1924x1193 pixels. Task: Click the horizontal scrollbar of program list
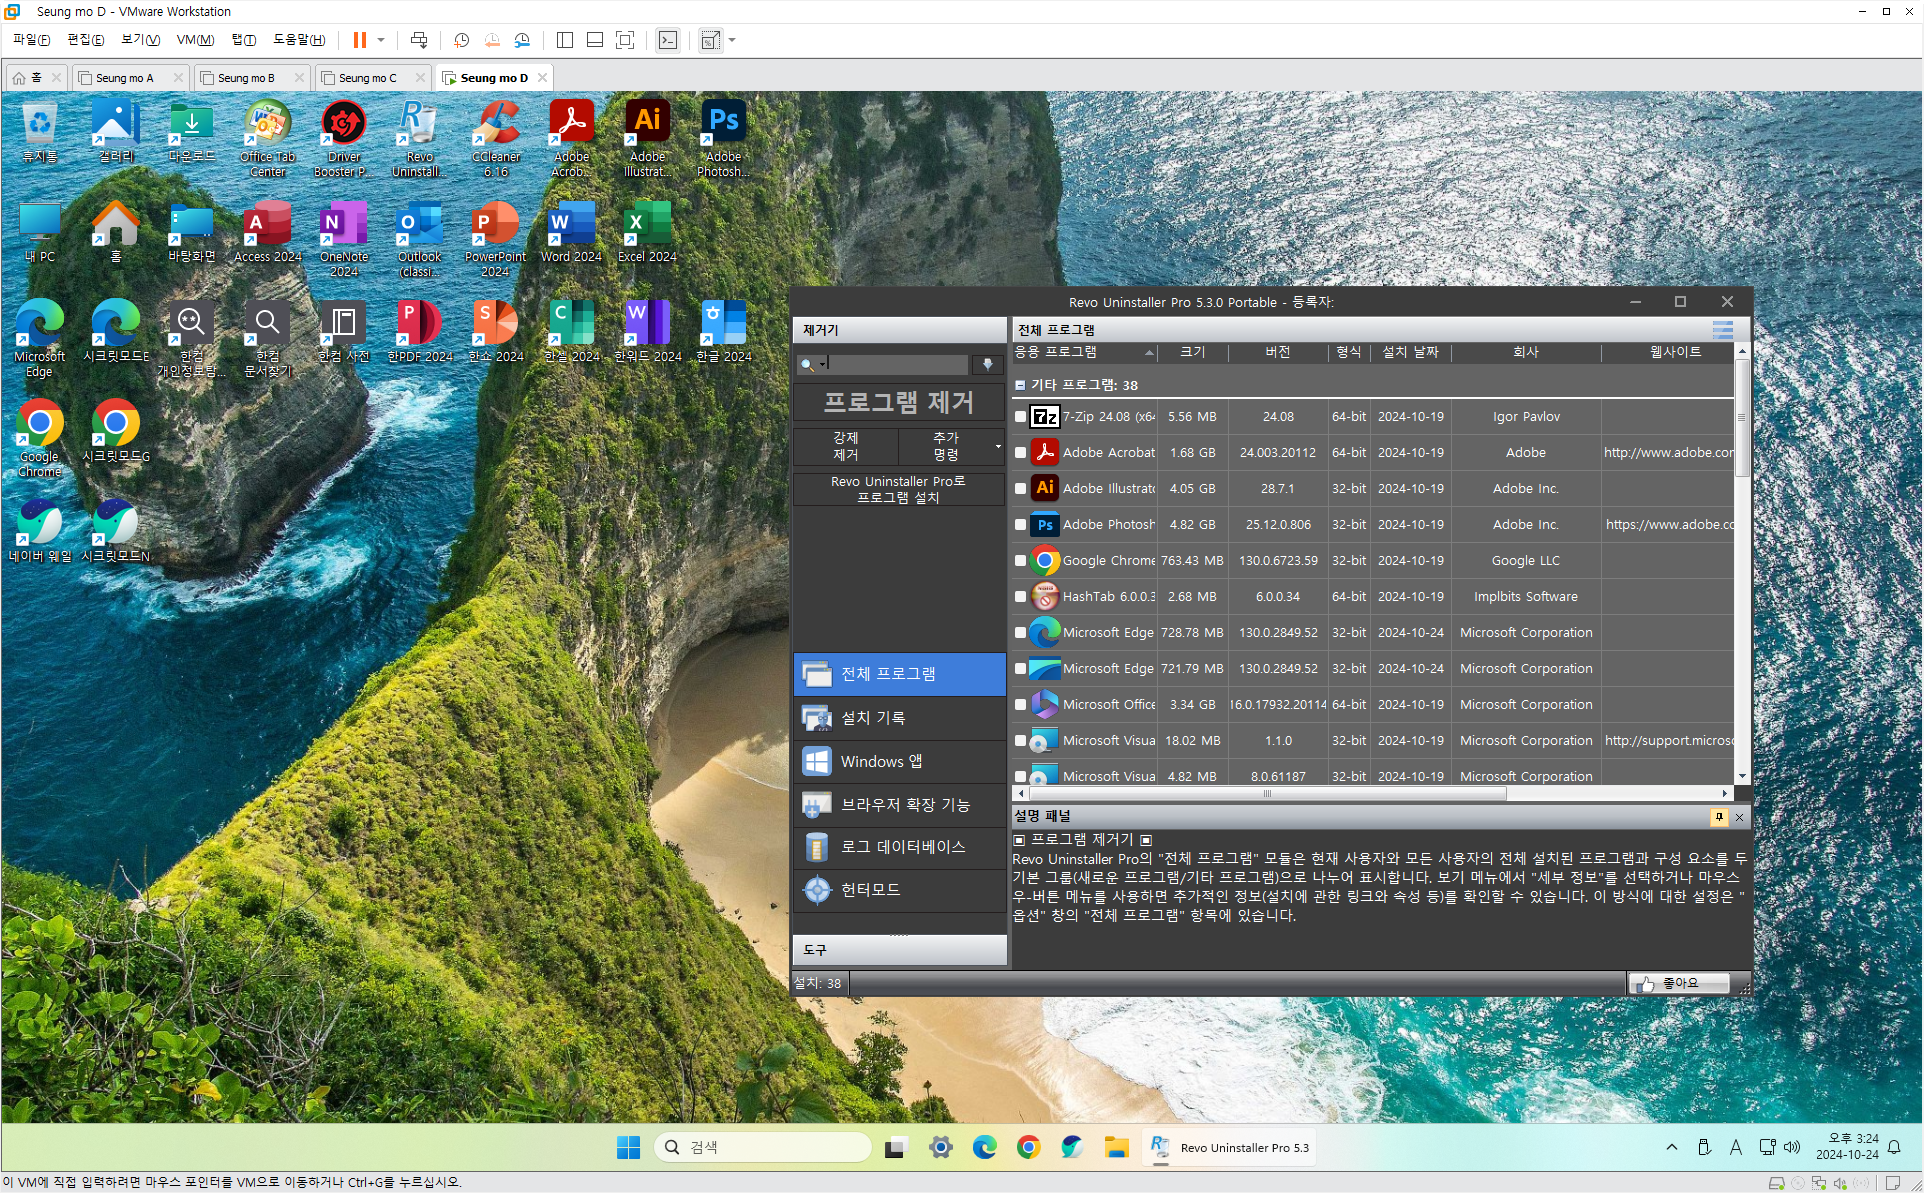[x=1266, y=794]
